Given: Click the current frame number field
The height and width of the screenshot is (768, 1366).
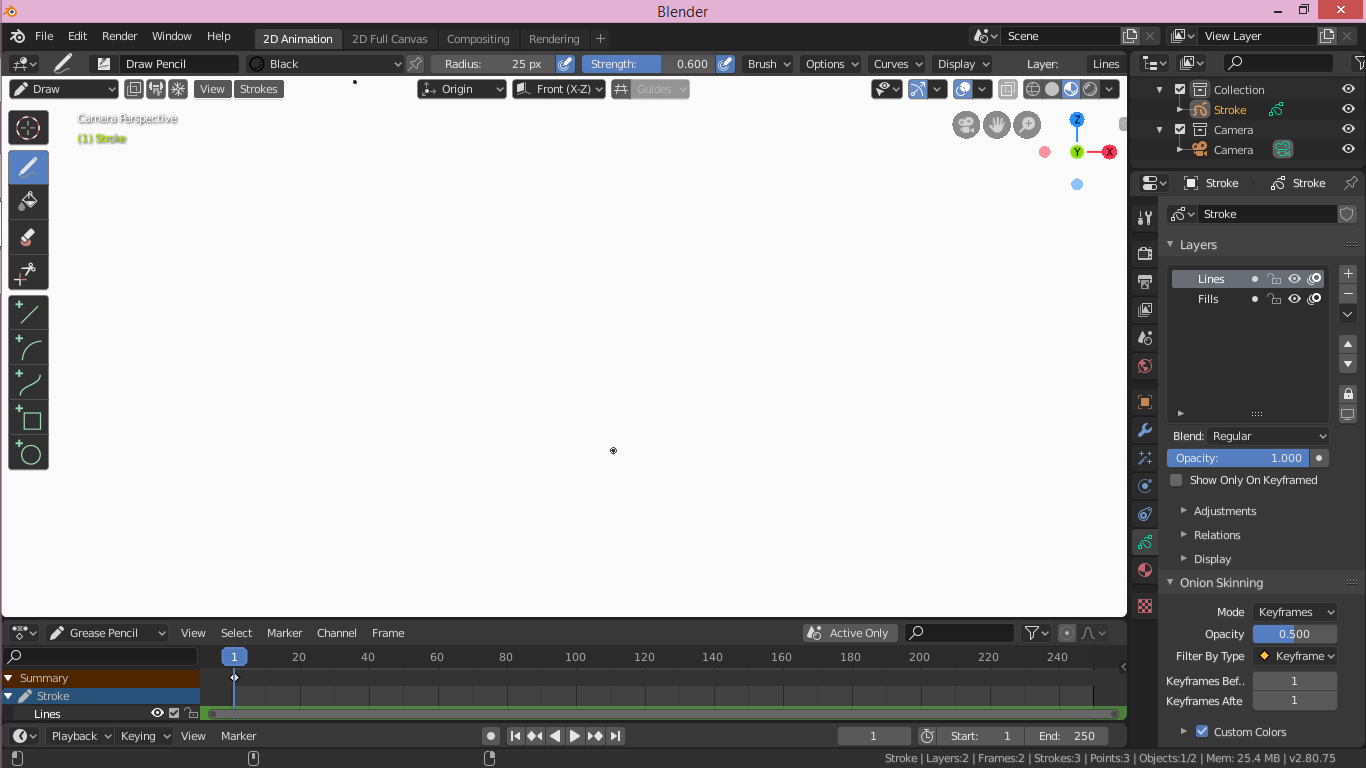Looking at the screenshot, I should click(874, 735).
